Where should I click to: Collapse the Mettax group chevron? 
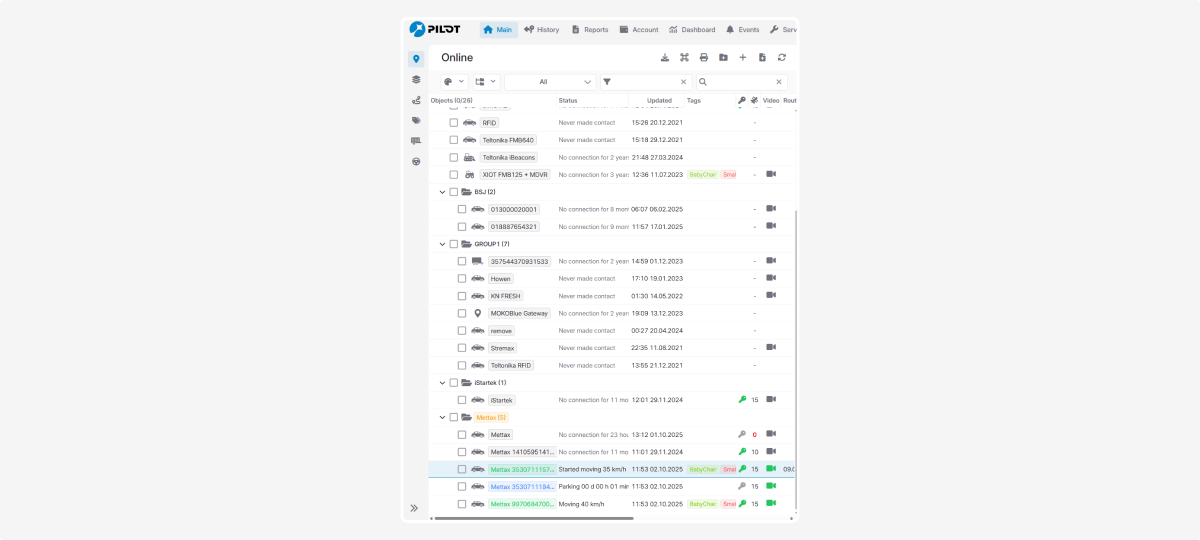[442, 417]
